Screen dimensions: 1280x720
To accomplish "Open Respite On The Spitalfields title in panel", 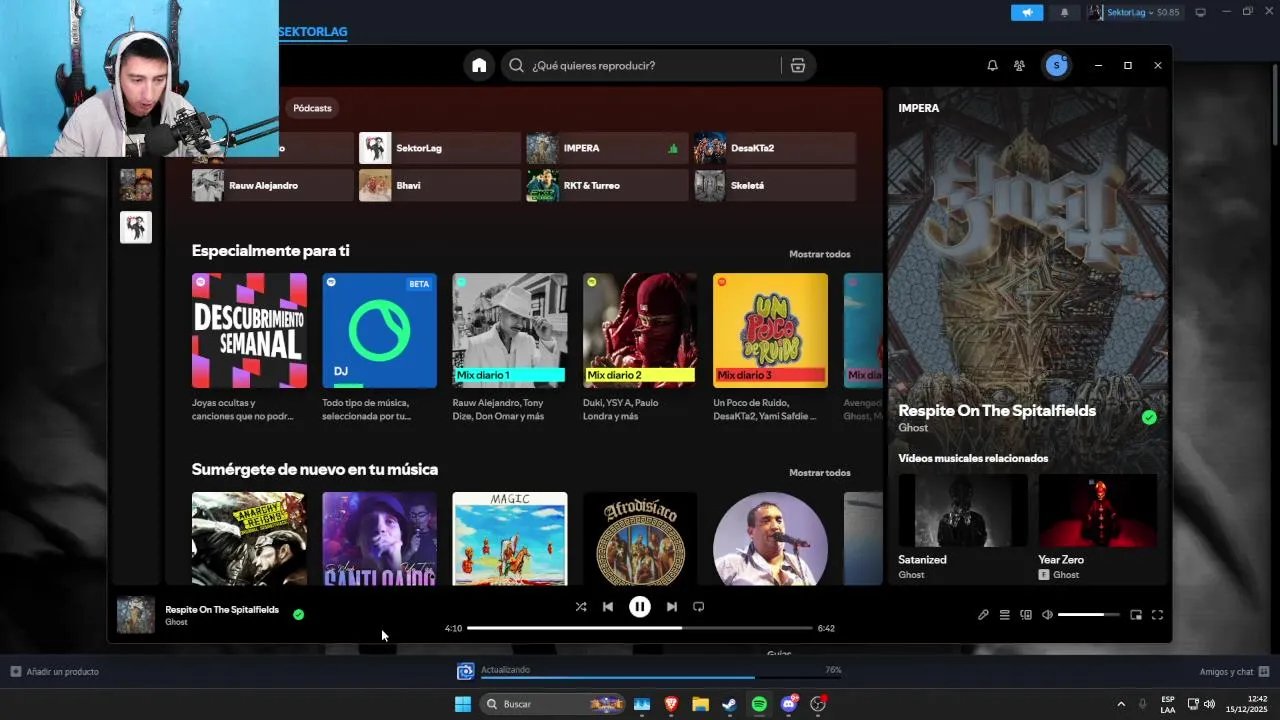I will (x=997, y=410).
